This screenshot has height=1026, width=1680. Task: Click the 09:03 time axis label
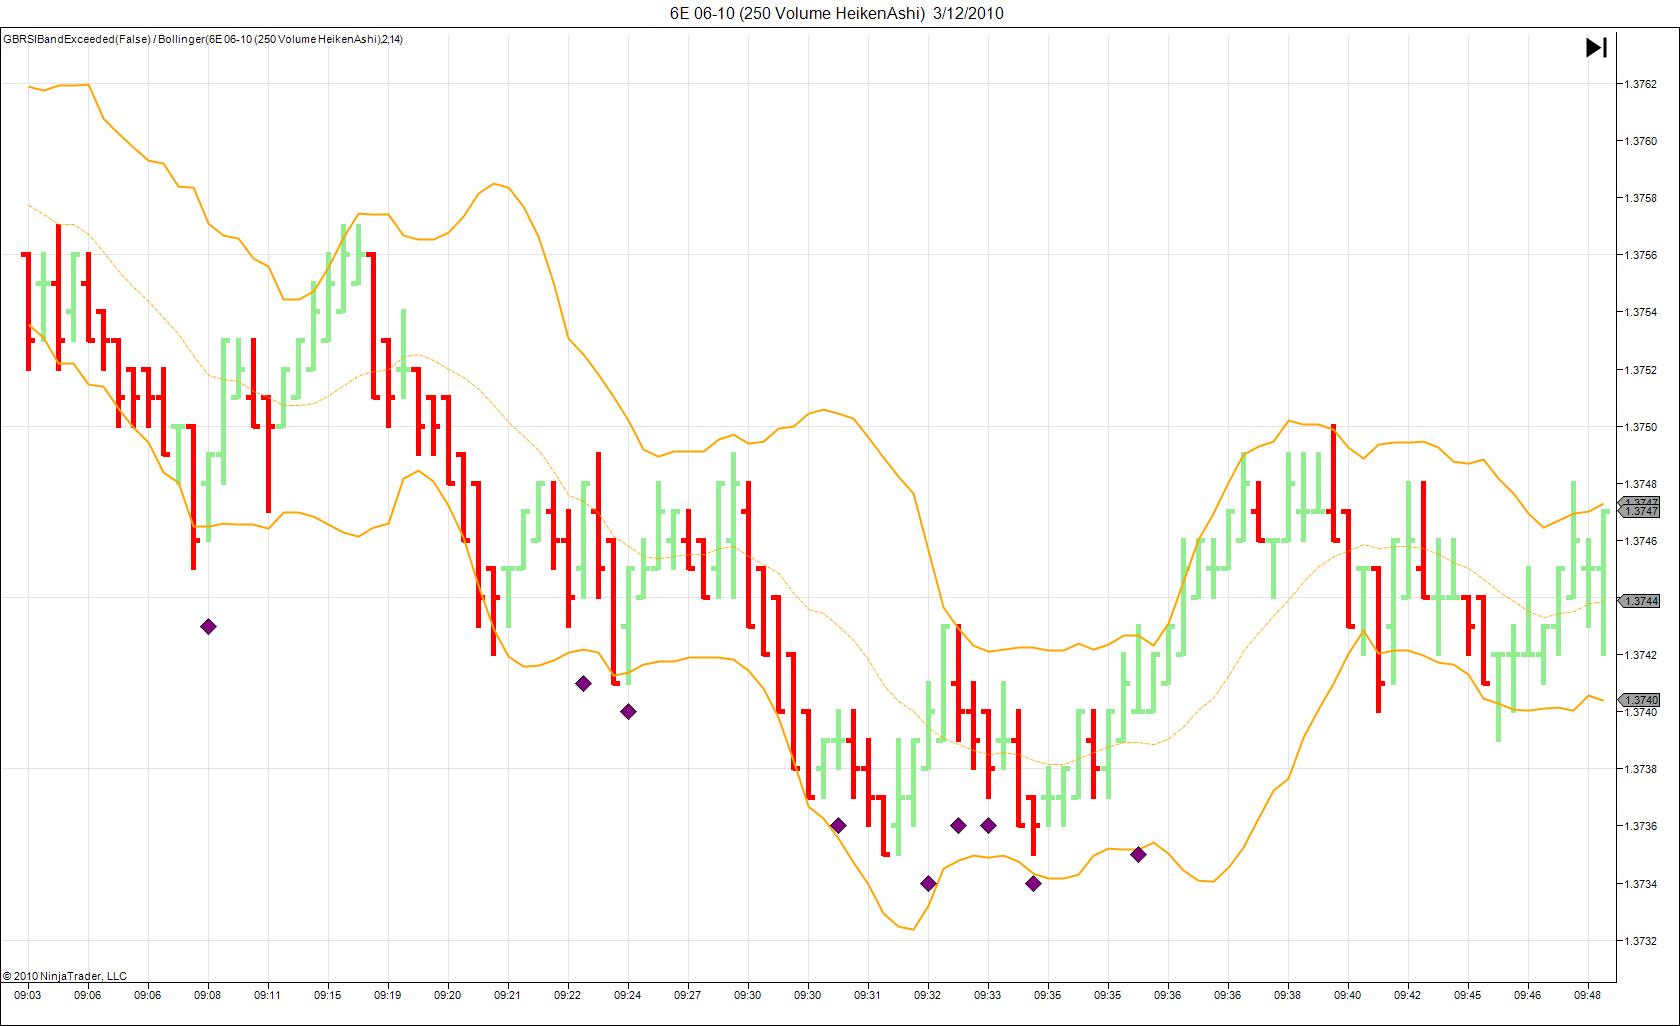(x=28, y=995)
